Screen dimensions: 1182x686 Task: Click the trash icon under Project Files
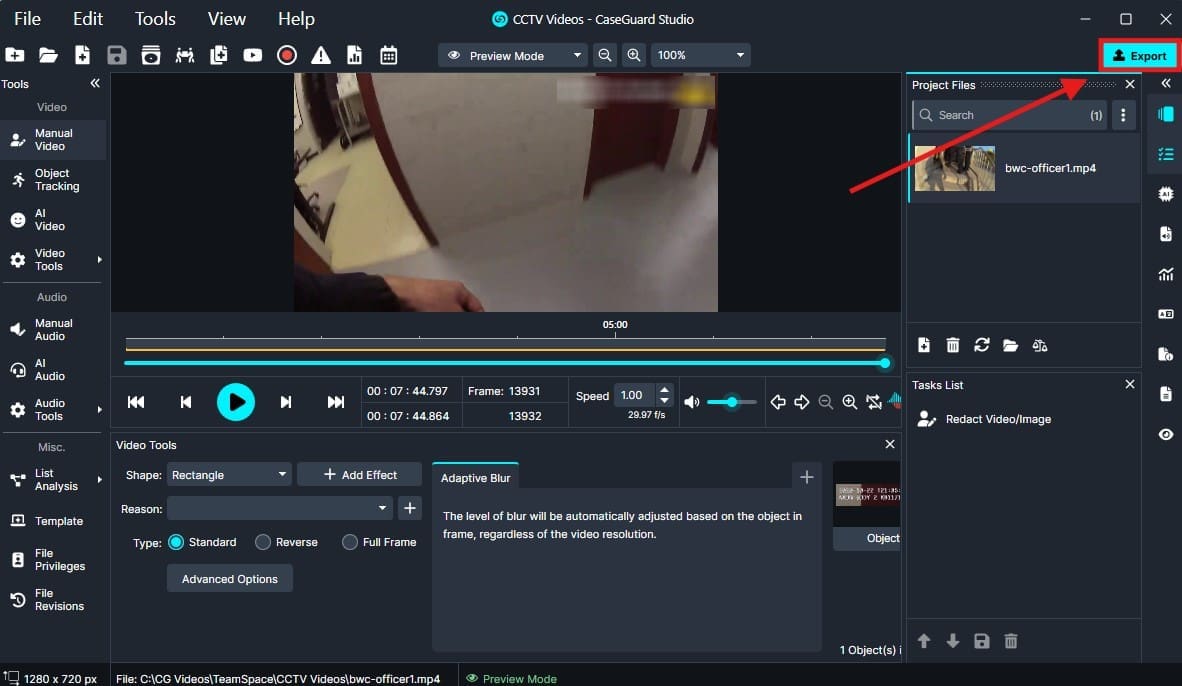[x=953, y=345]
